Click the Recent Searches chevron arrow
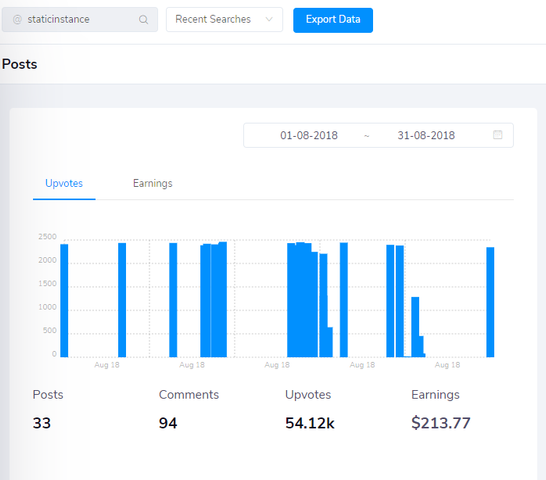 pyautogui.click(x=269, y=19)
